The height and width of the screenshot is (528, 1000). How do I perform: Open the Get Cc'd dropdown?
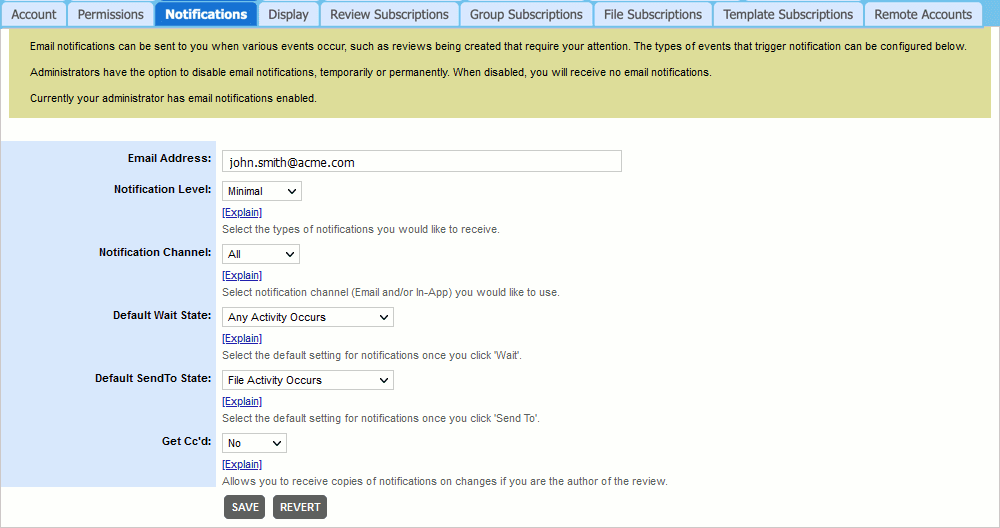click(254, 443)
